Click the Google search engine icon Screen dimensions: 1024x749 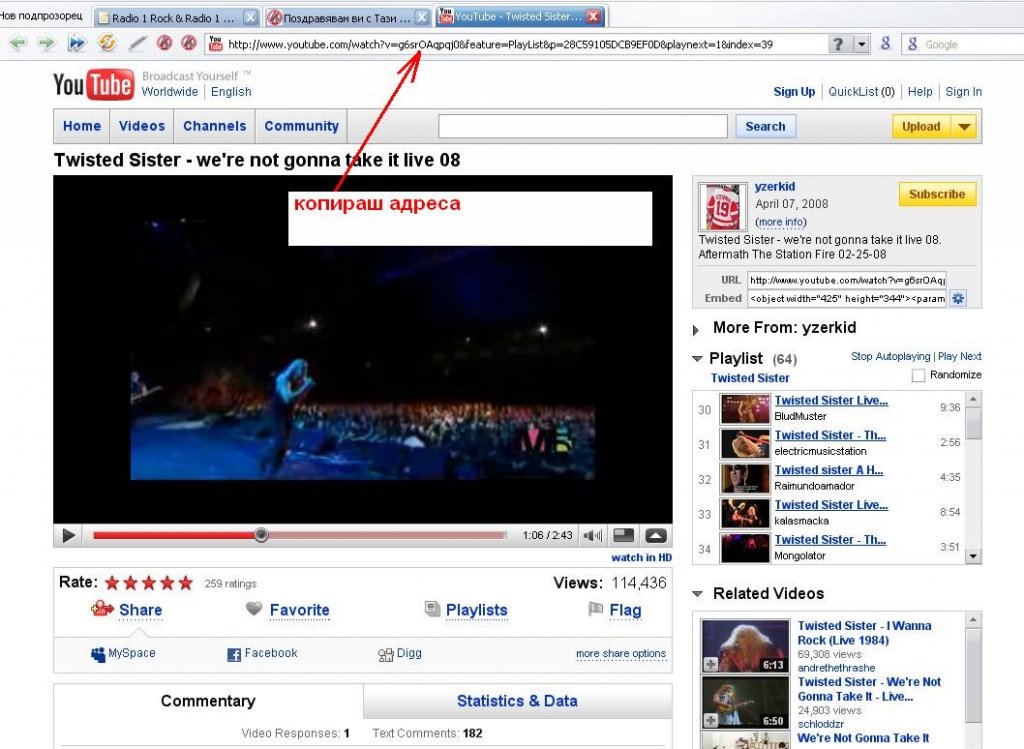913,44
